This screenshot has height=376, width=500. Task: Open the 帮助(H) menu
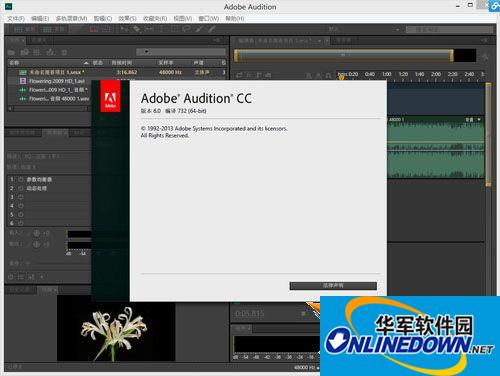click(235, 19)
